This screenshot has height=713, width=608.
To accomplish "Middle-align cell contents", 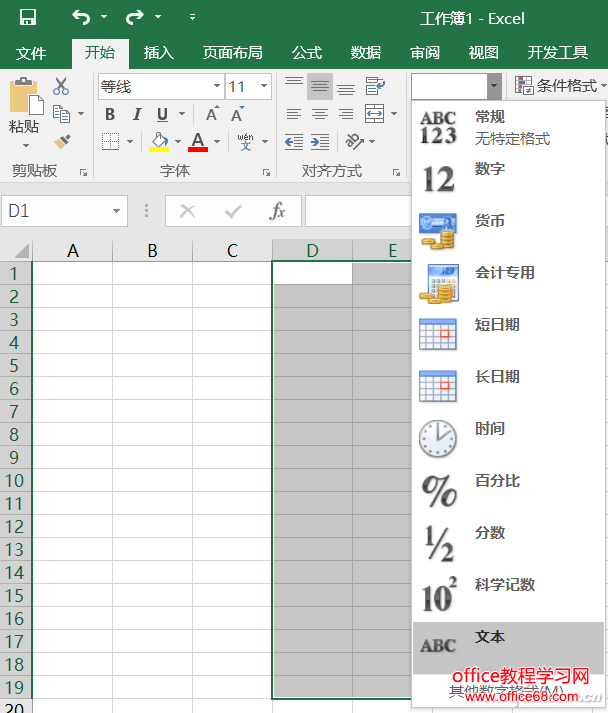I will click(x=320, y=86).
